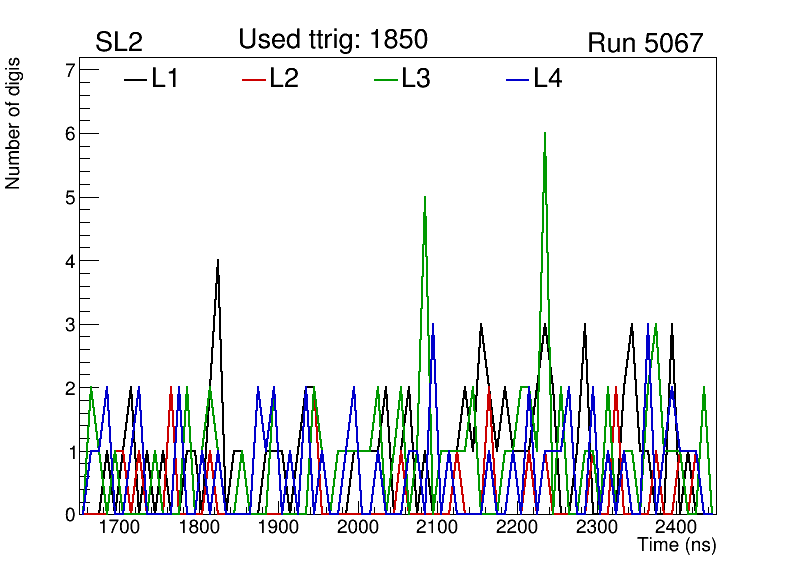Click the SL2 title at top left

click(119, 43)
